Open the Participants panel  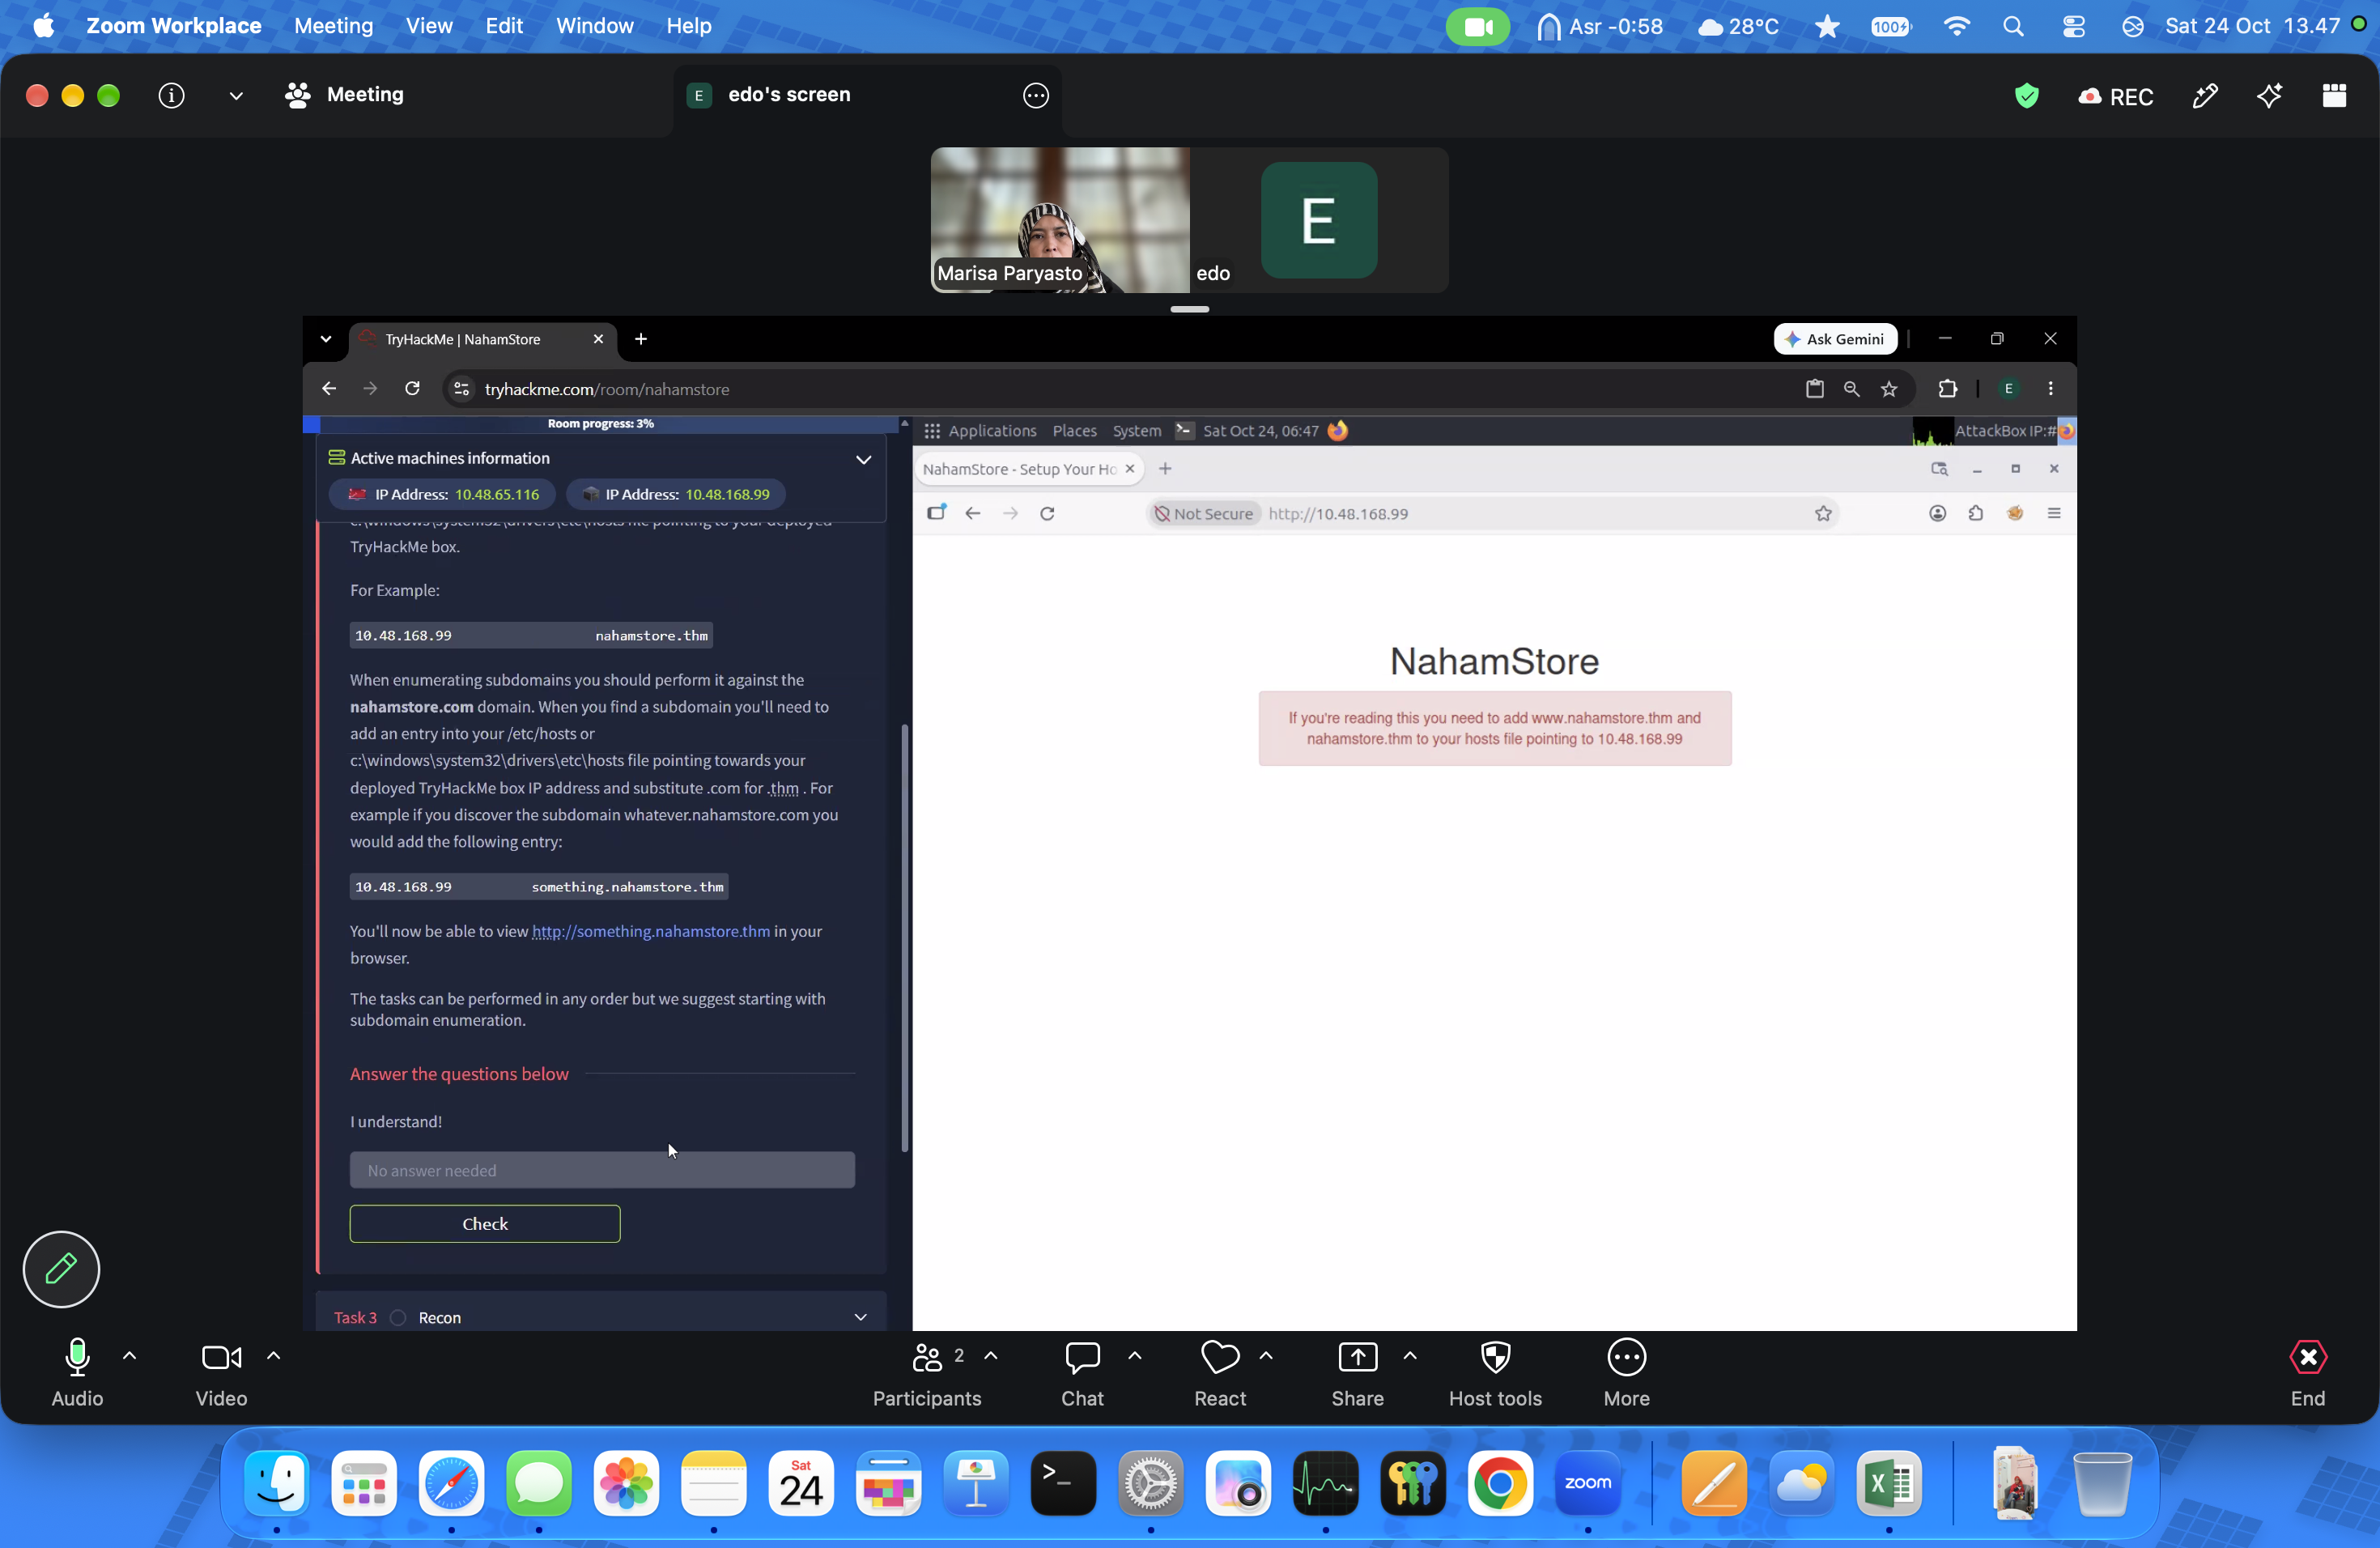point(926,1373)
